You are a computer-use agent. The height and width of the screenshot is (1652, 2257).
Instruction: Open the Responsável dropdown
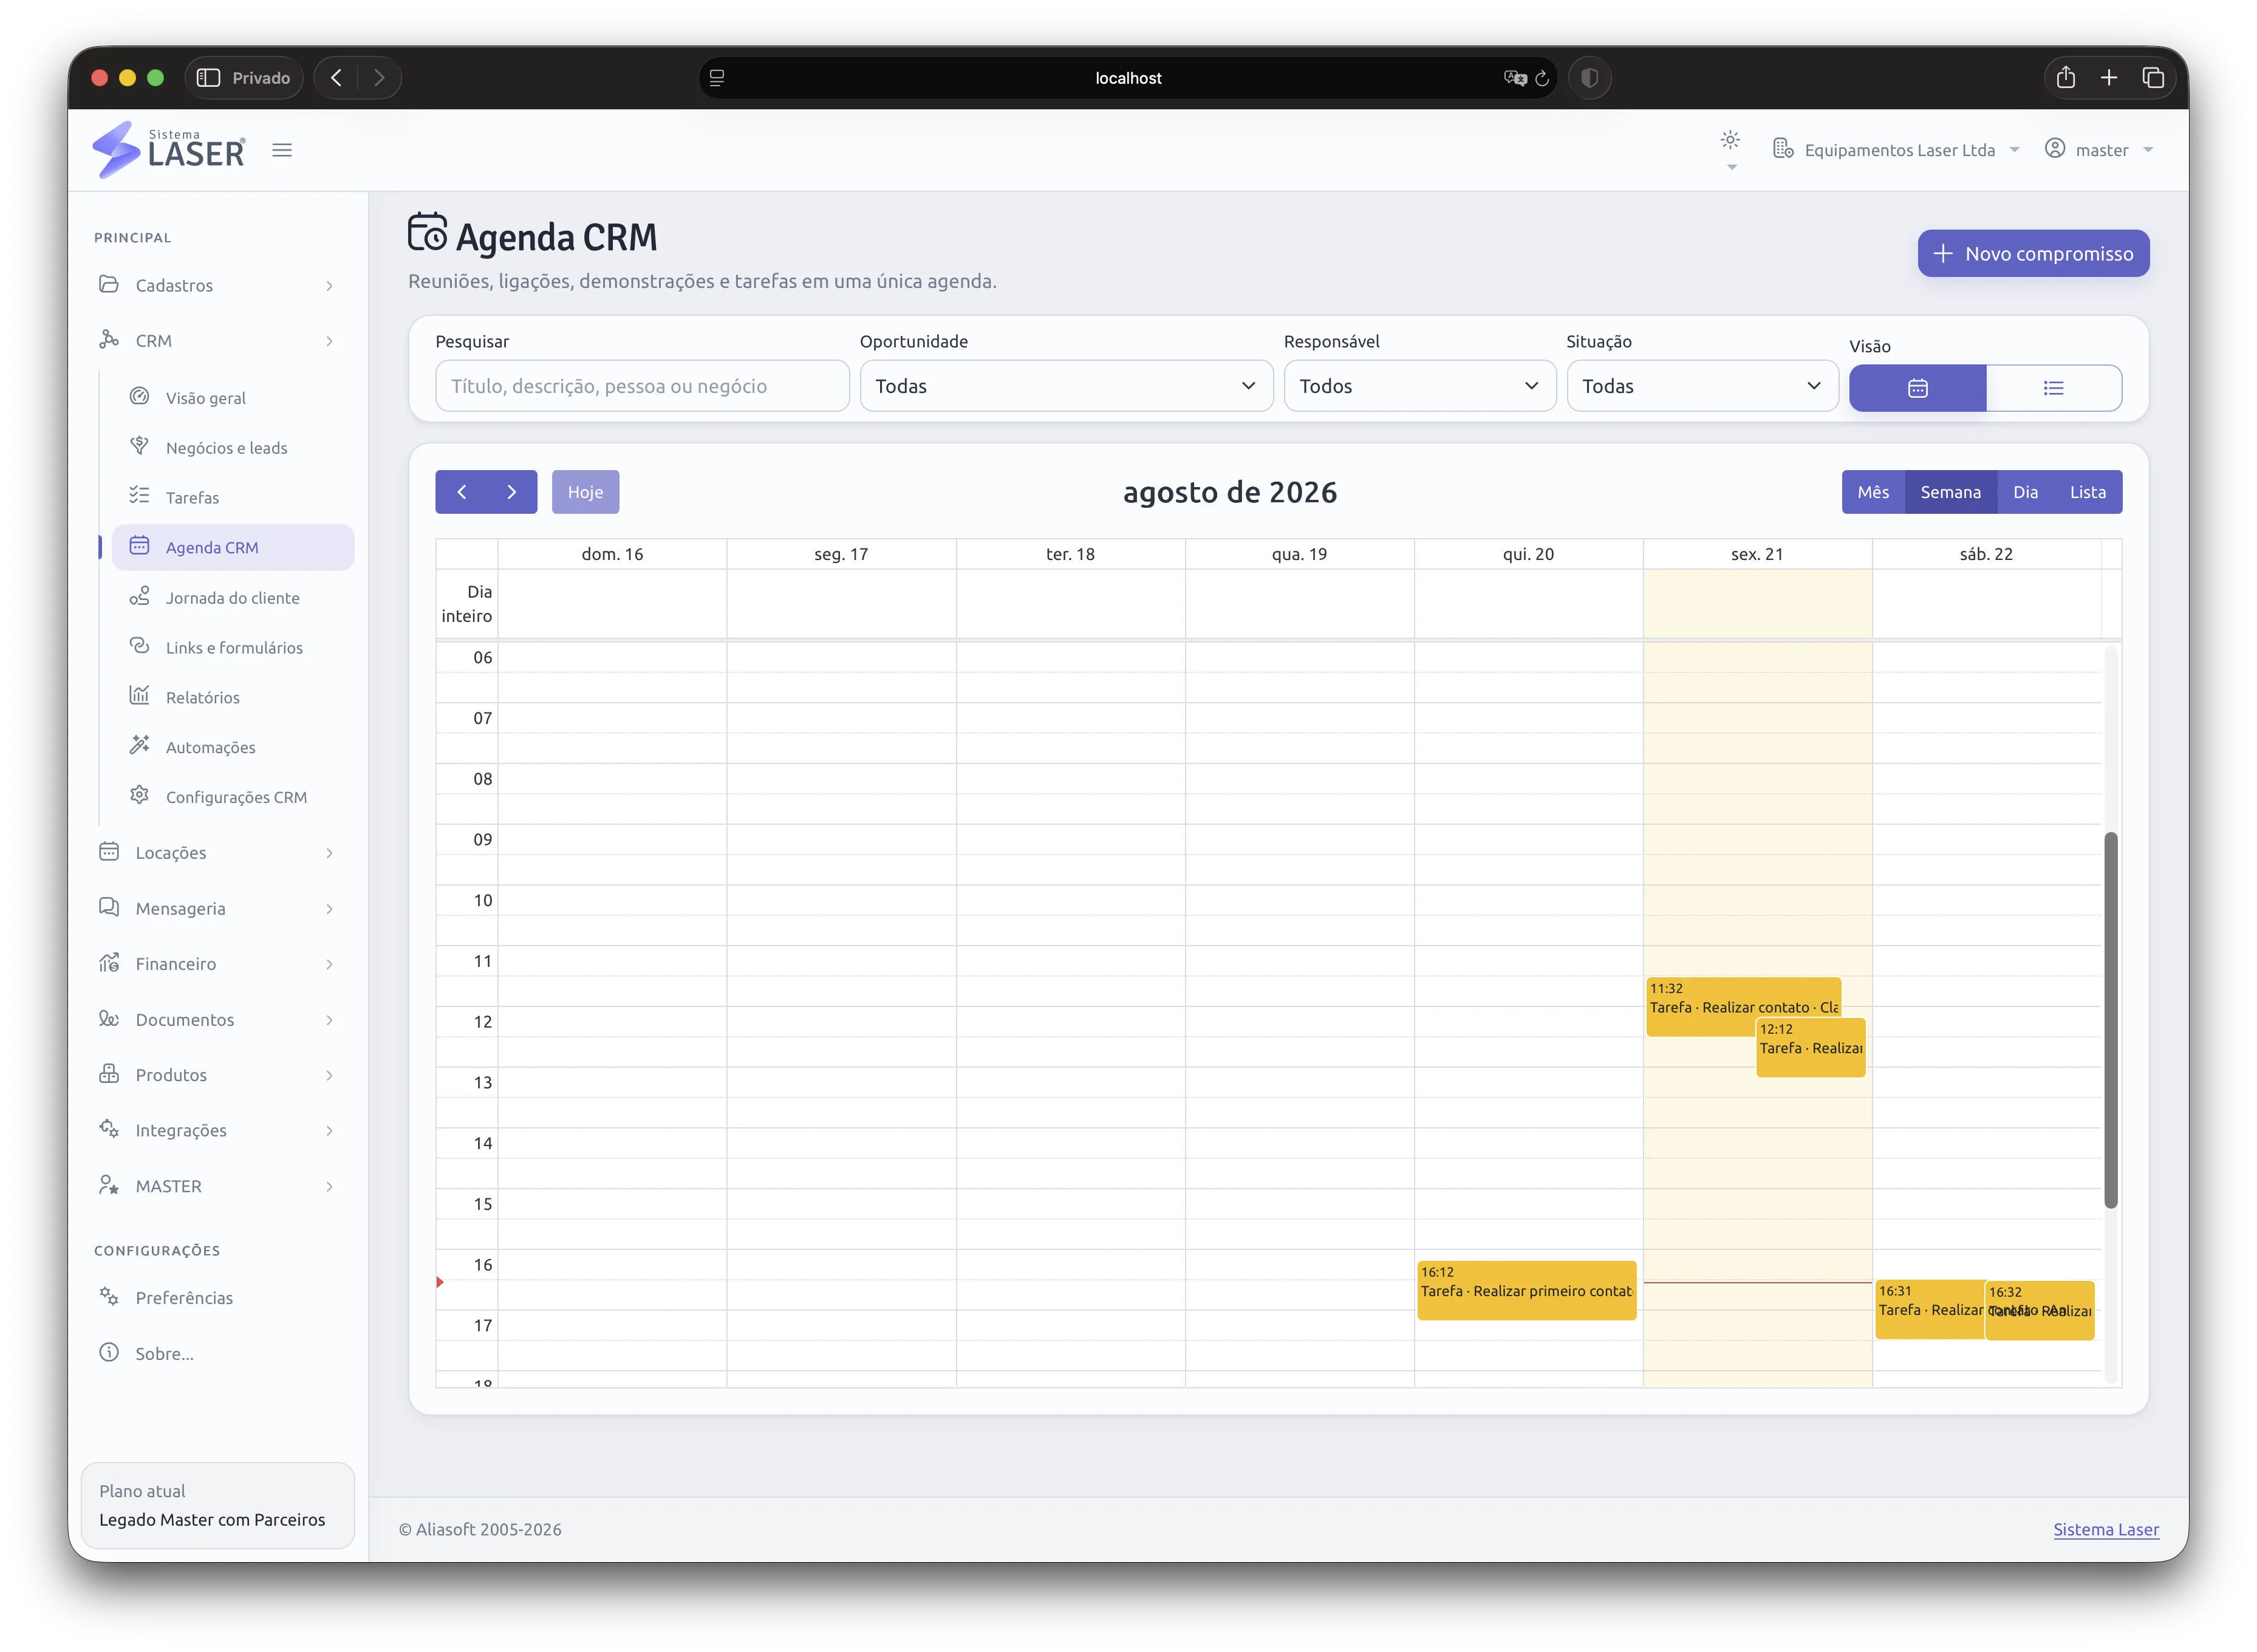click(x=1419, y=386)
